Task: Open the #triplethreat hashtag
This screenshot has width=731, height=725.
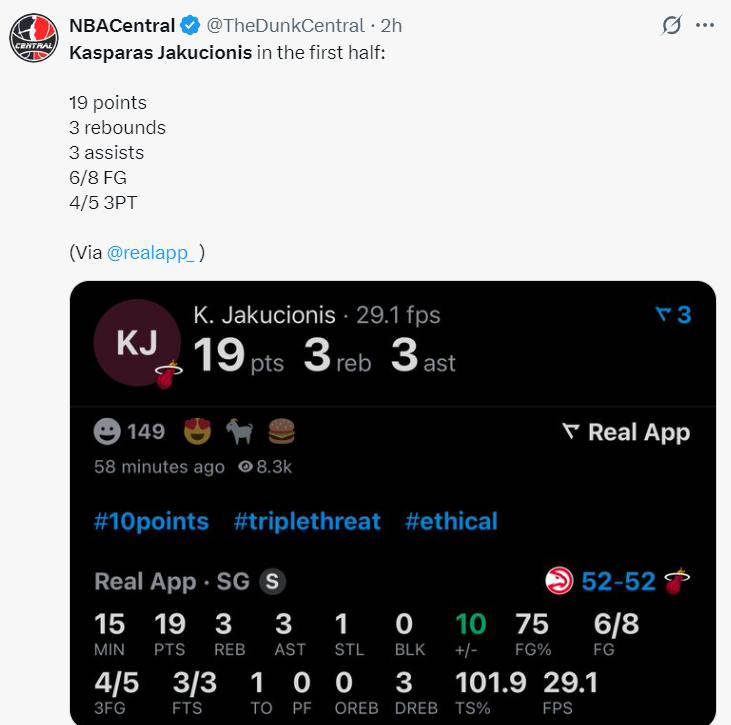Action: click(x=307, y=521)
